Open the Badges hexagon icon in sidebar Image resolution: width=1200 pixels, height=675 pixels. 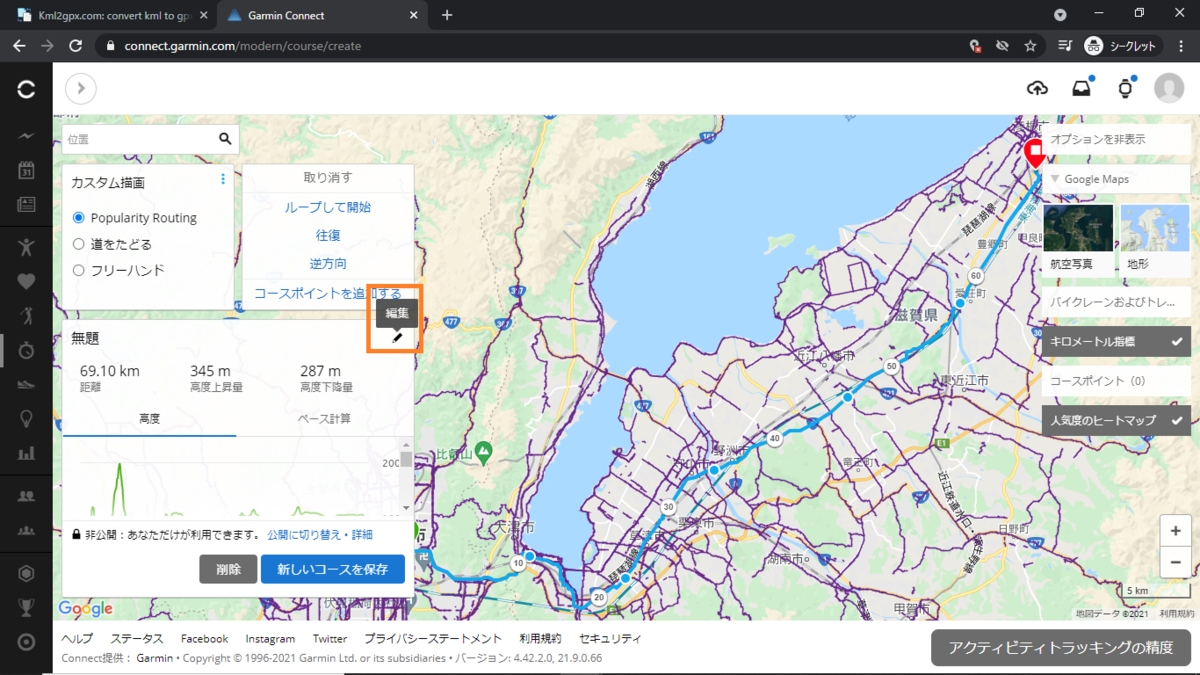click(x=26, y=573)
